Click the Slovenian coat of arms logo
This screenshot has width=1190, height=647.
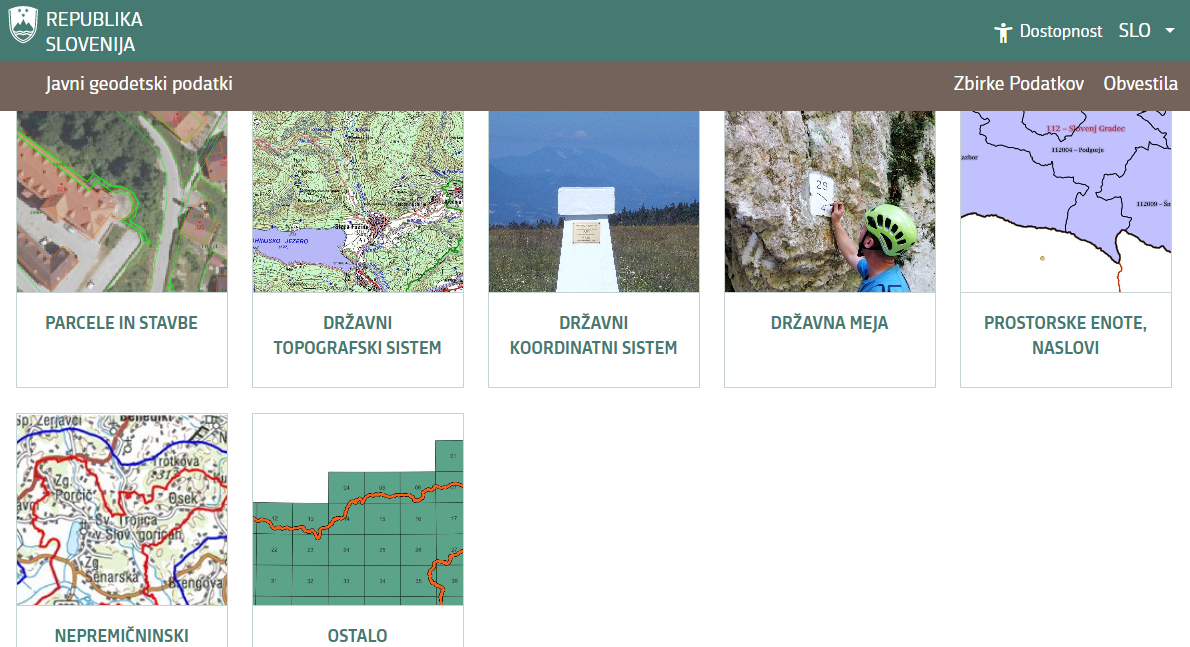[x=23, y=24]
